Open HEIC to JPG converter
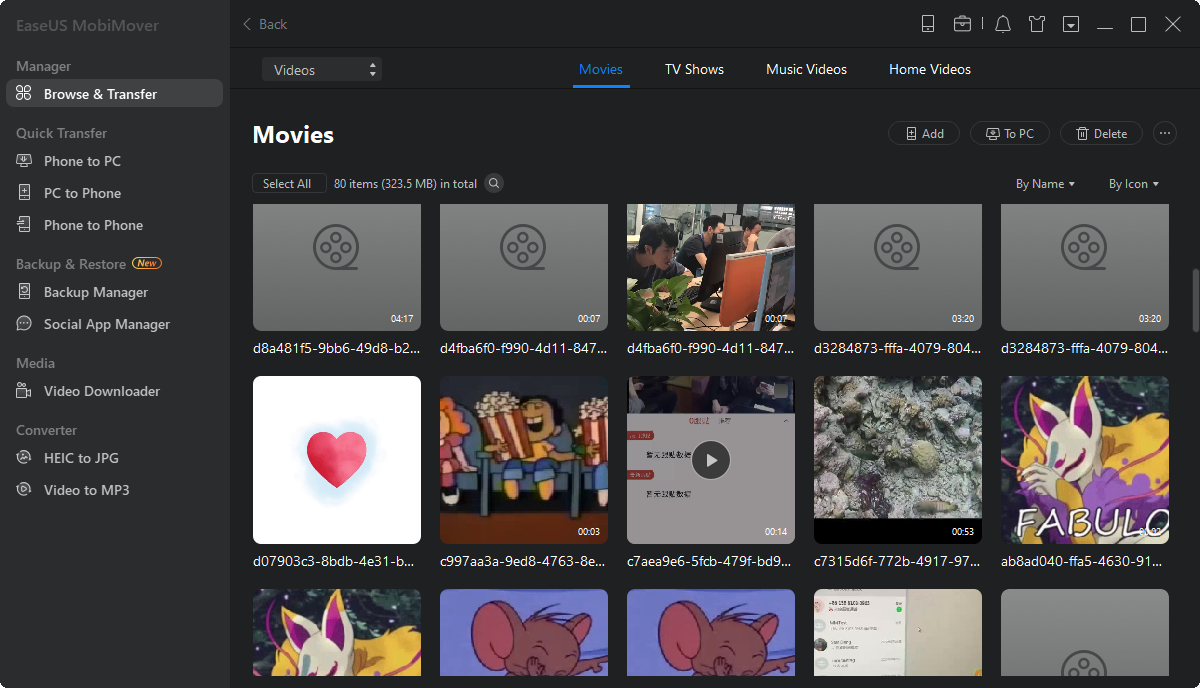The height and width of the screenshot is (688, 1200). pyautogui.click(x=81, y=458)
